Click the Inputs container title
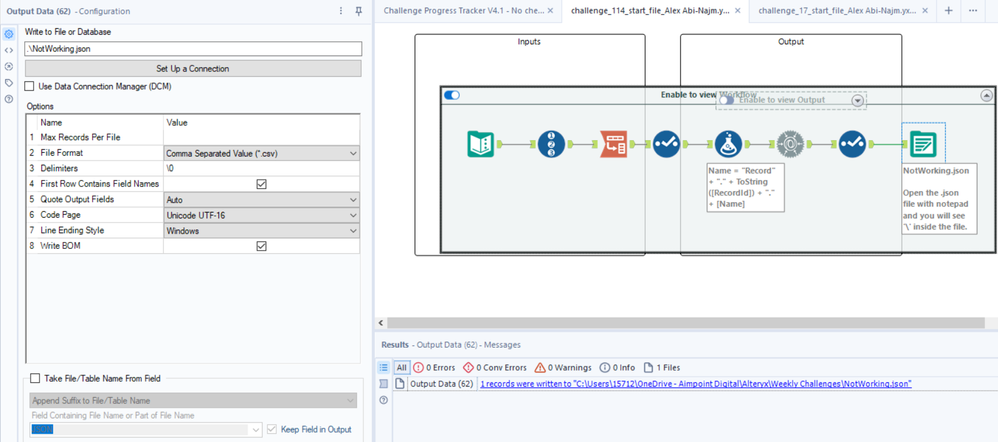Viewport: 998px width, 442px height. (x=530, y=42)
